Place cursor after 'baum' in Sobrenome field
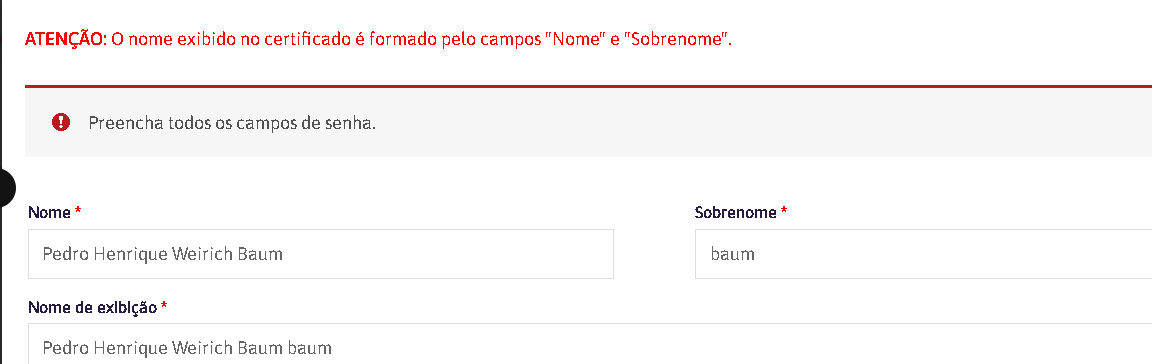1152x364 pixels. coord(756,254)
